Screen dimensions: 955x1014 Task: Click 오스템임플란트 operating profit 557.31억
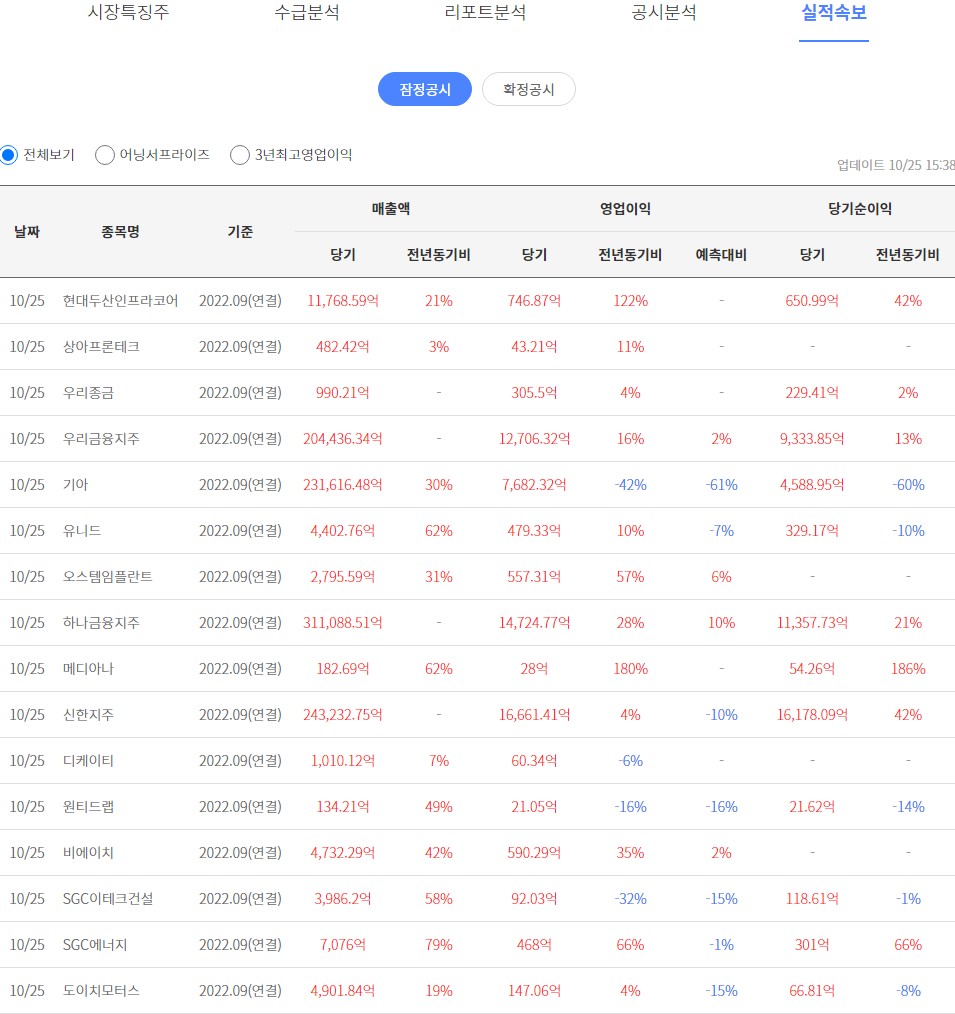click(534, 576)
